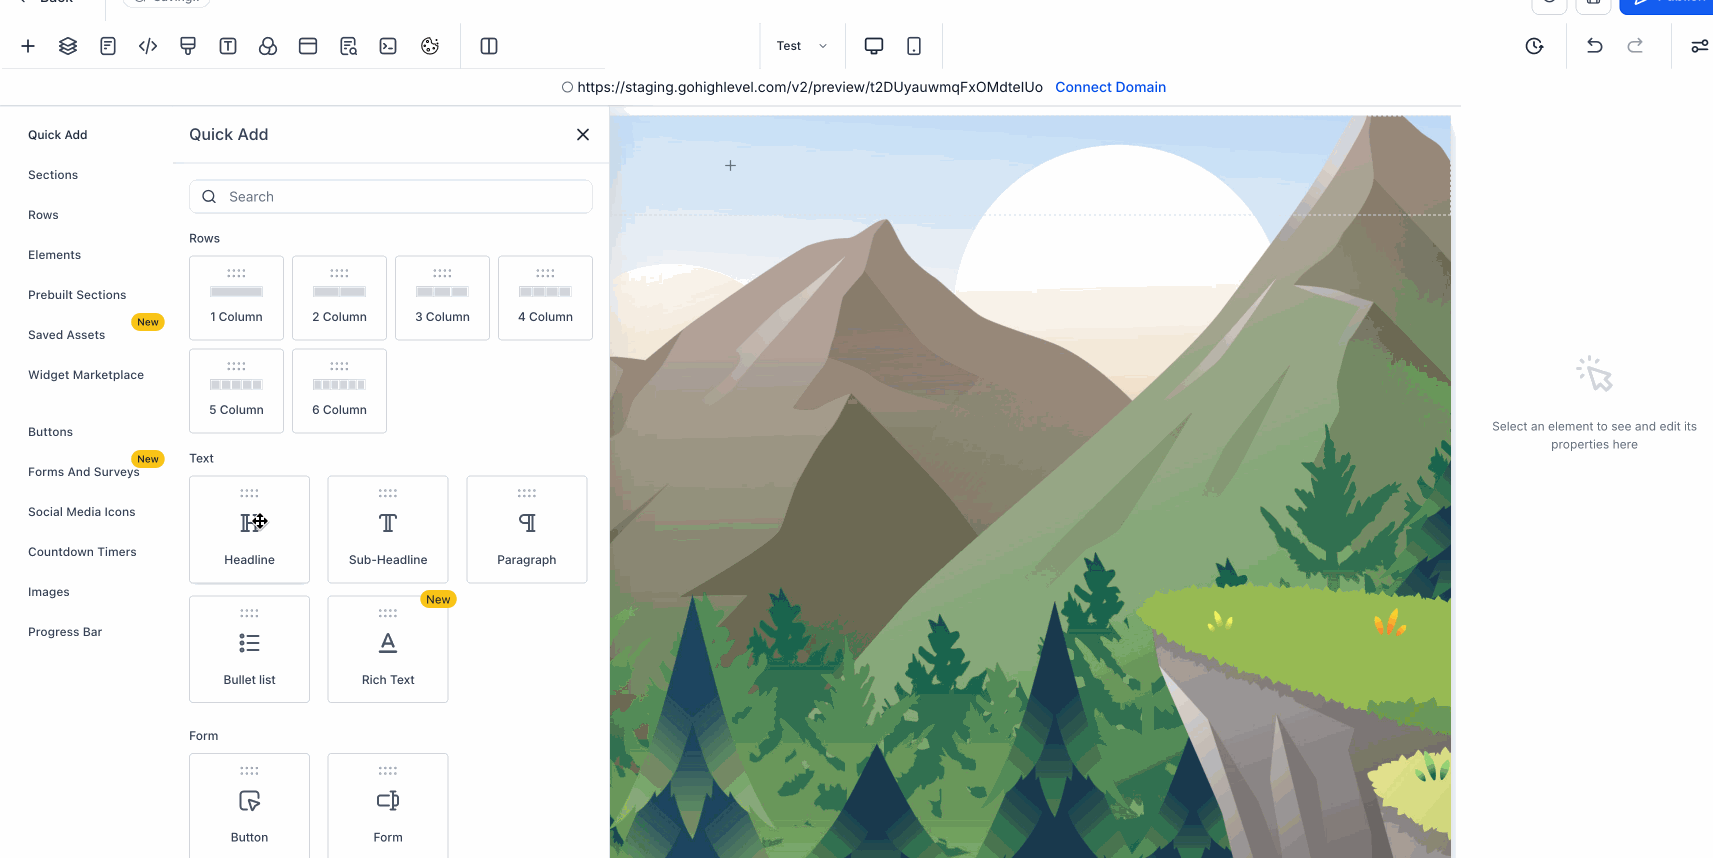1713x858 pixels.
Task: Click the Quick Add search field
Action: [391, 197]
